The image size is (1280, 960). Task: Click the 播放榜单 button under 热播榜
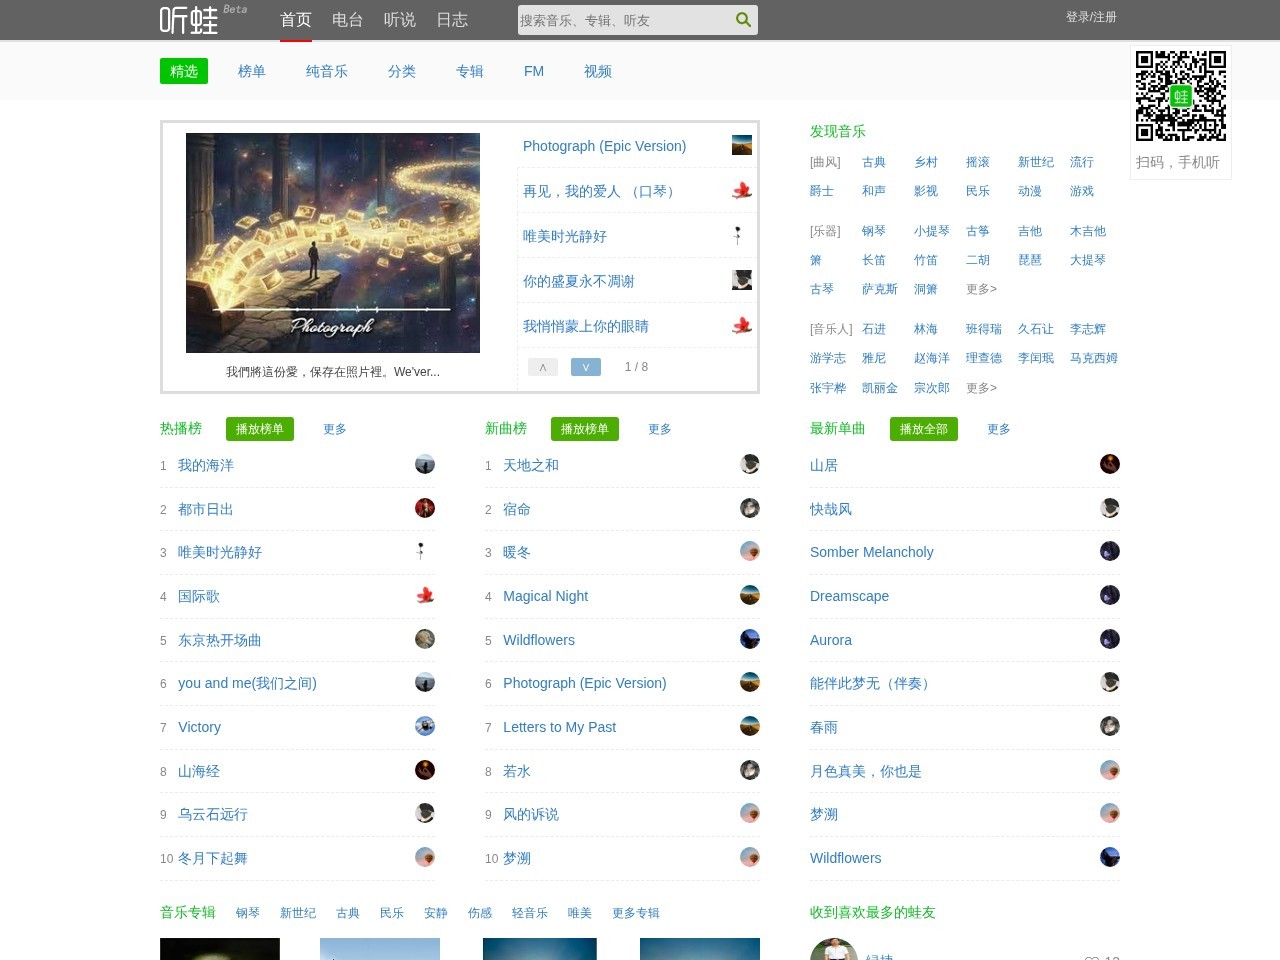260,429
